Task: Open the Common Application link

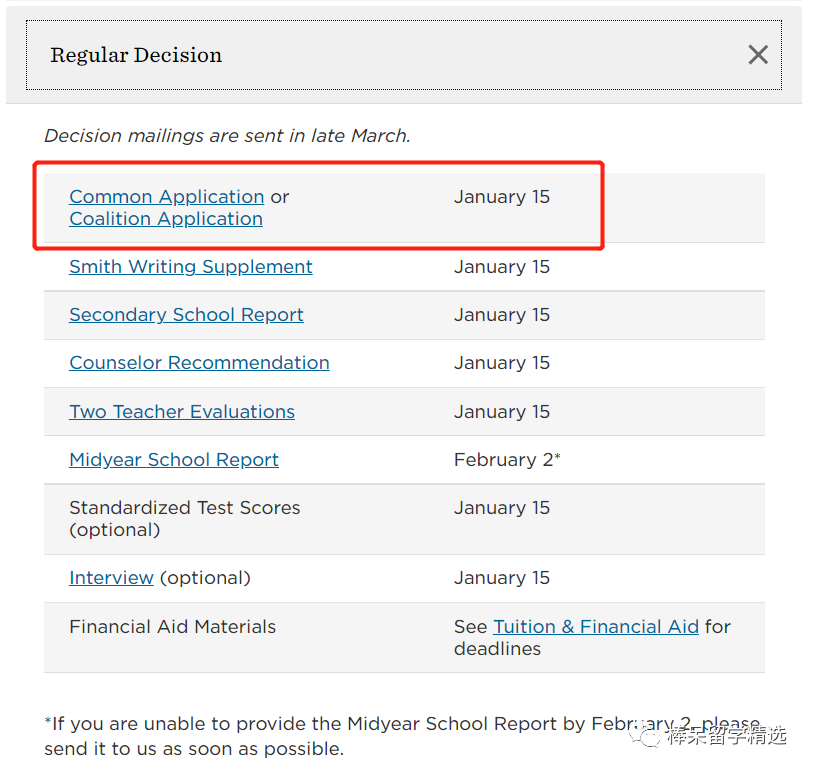Action: click(167, 197)
